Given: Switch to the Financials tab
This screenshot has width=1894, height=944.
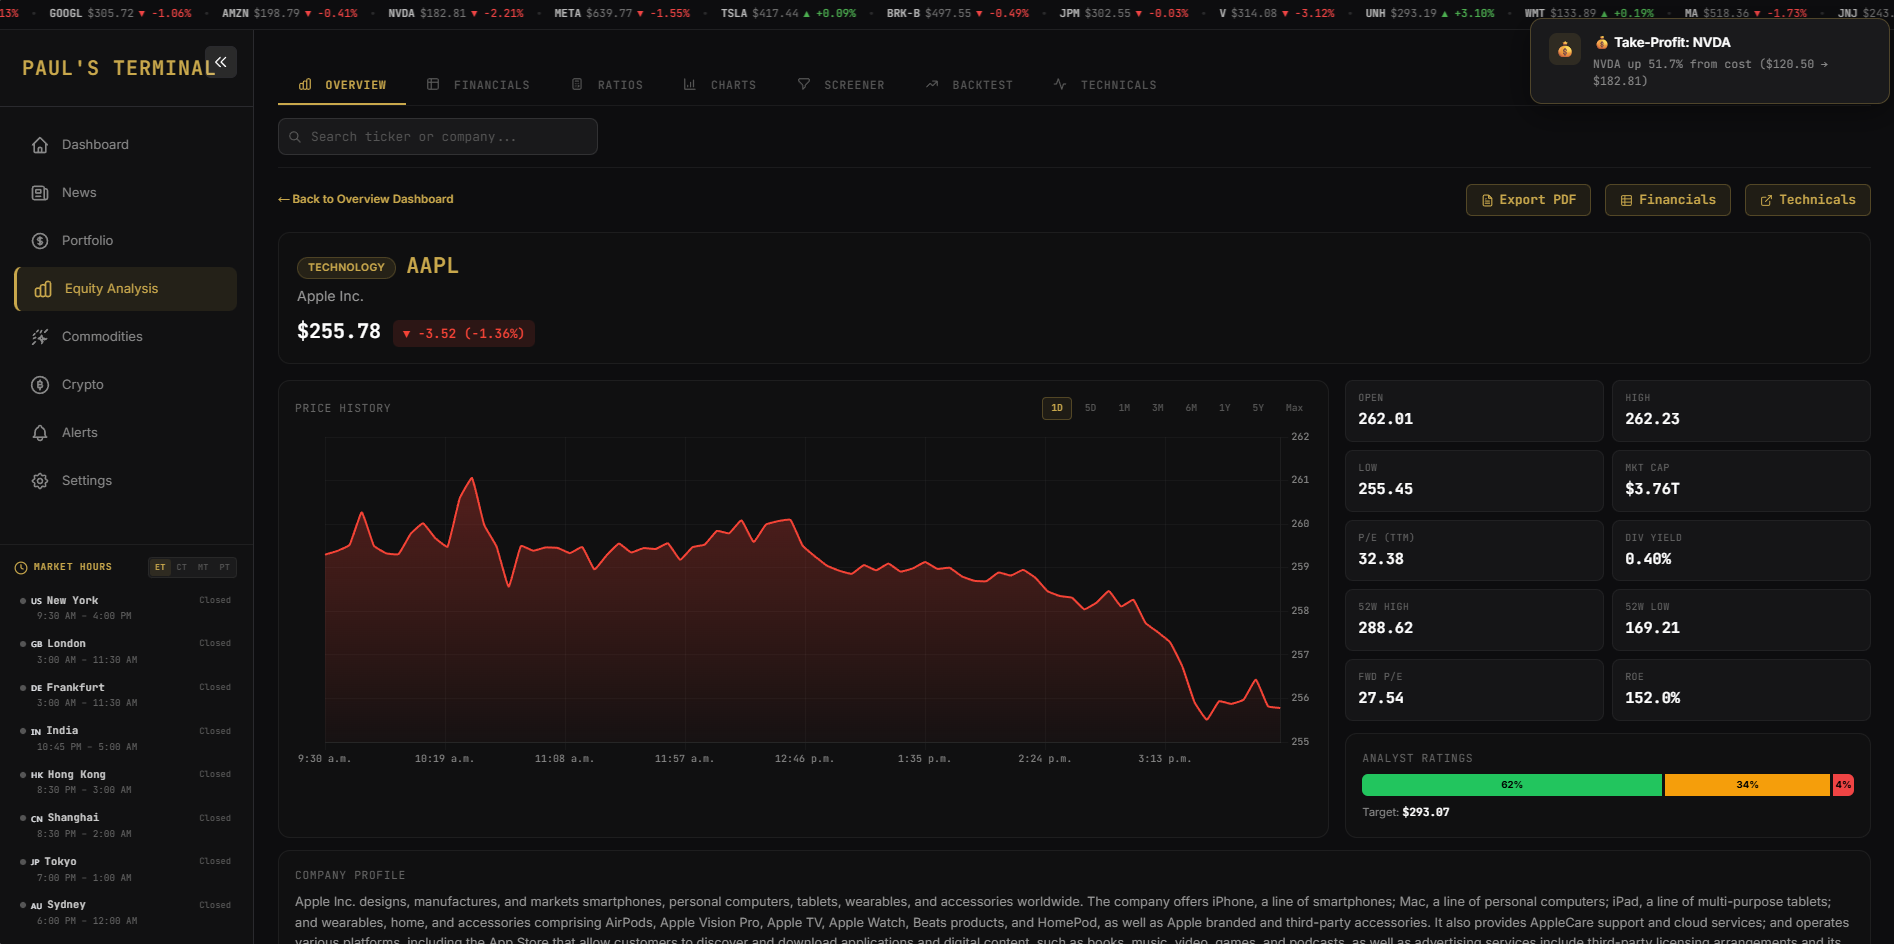Looking at the screenshot, I should [x=480, y=85].
